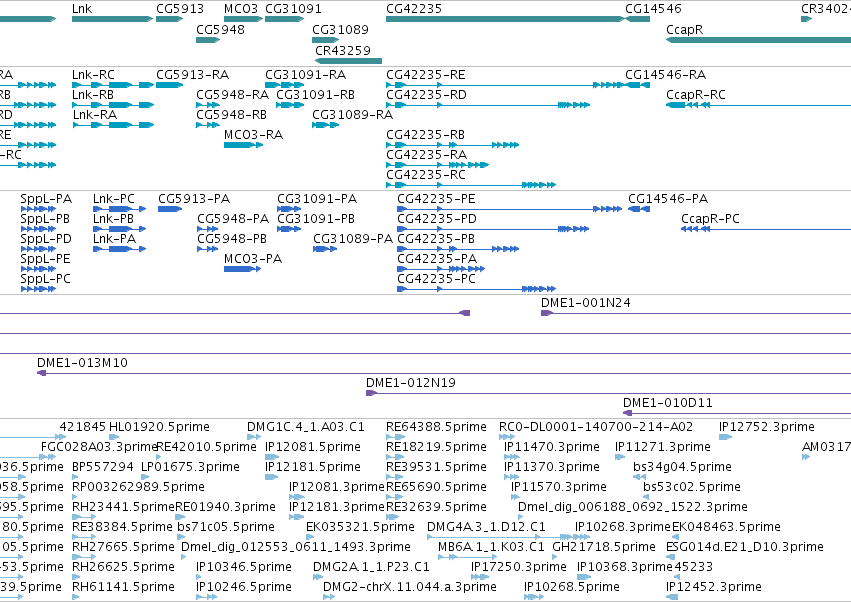Viewport: 851px width, 602px height.
Task: Open protein CG31089-PA
Action: [x=353, y=239]
